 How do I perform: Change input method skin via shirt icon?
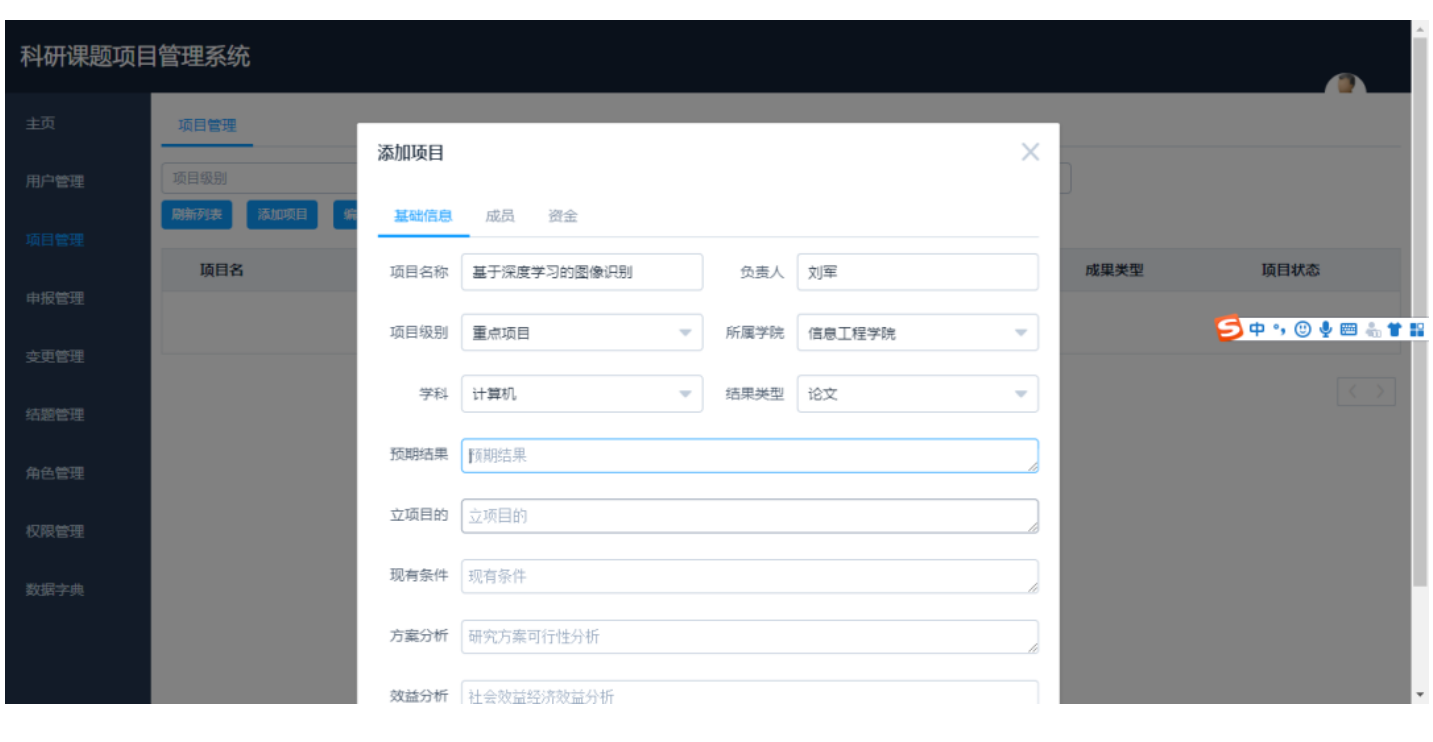[x=1394, y=328]
